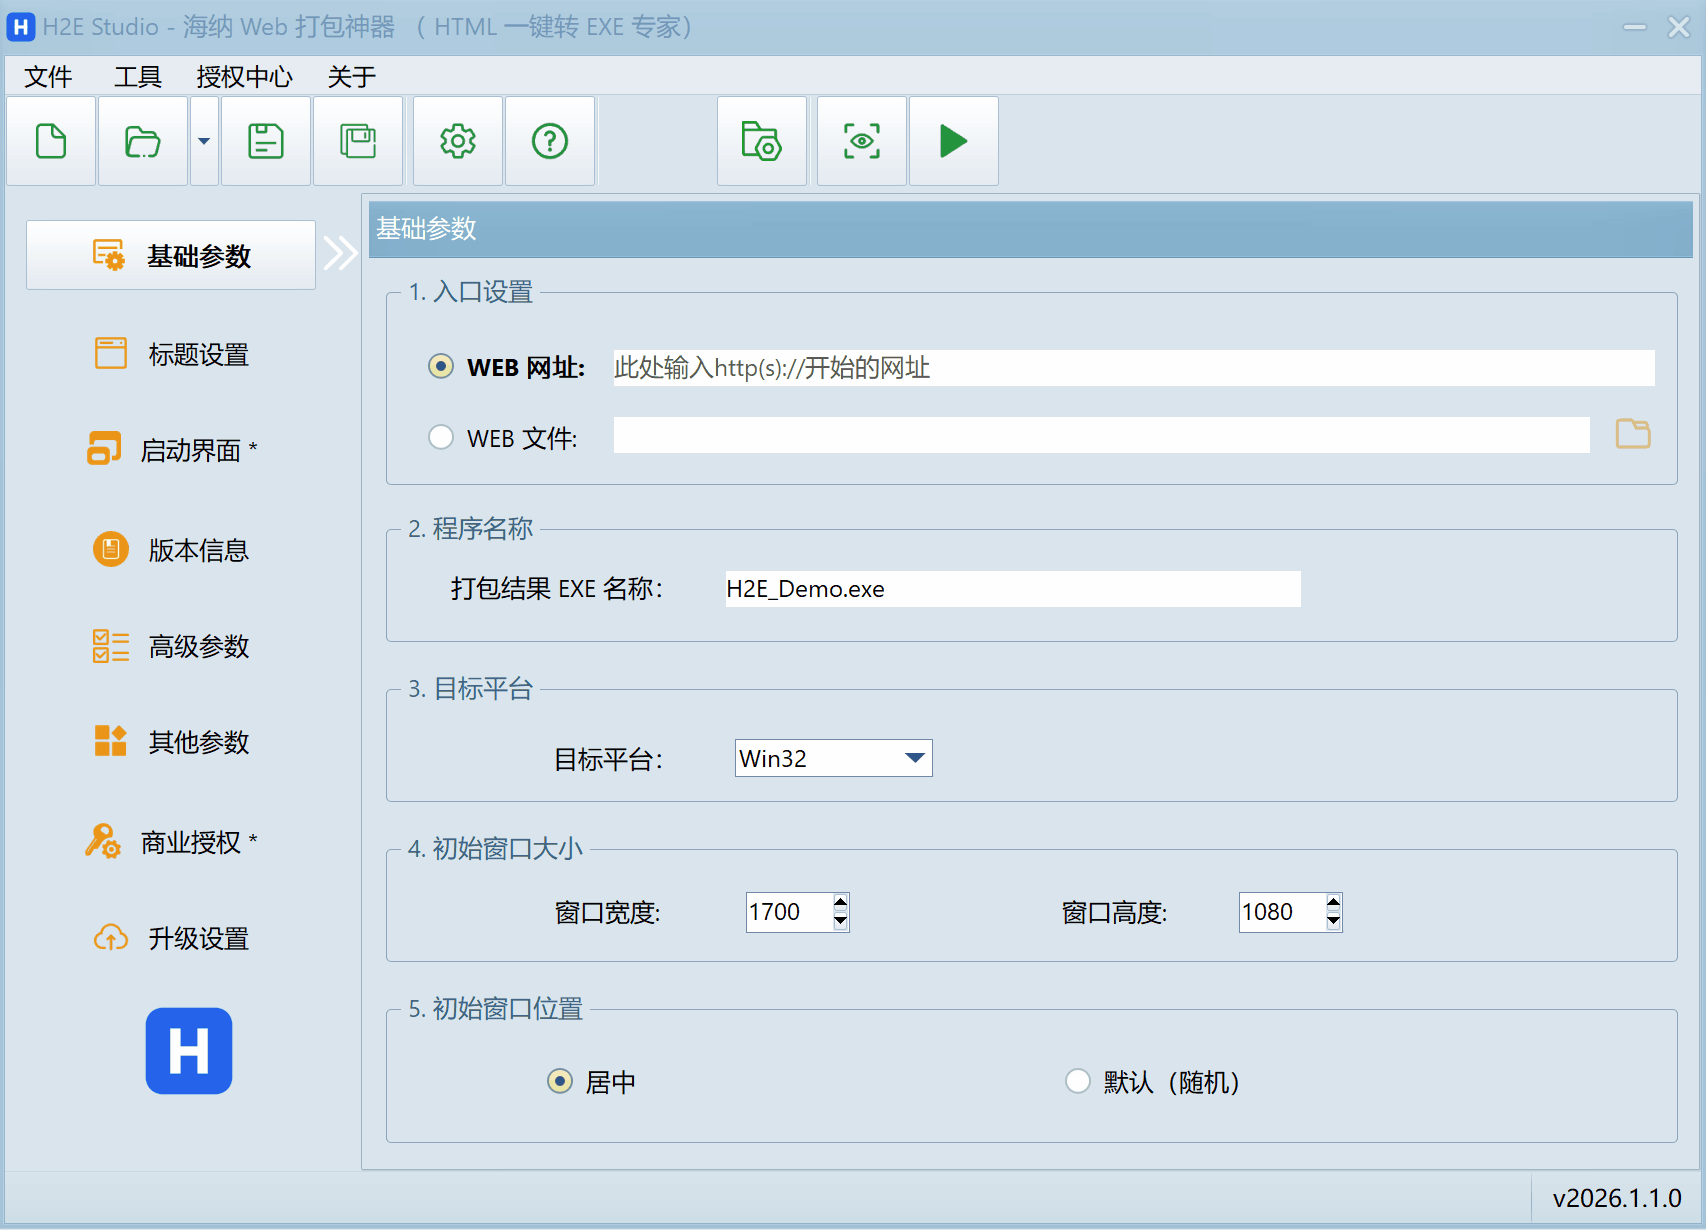
Task: Open the recent files dropdown arrow in toolbar
Action: 204,141
